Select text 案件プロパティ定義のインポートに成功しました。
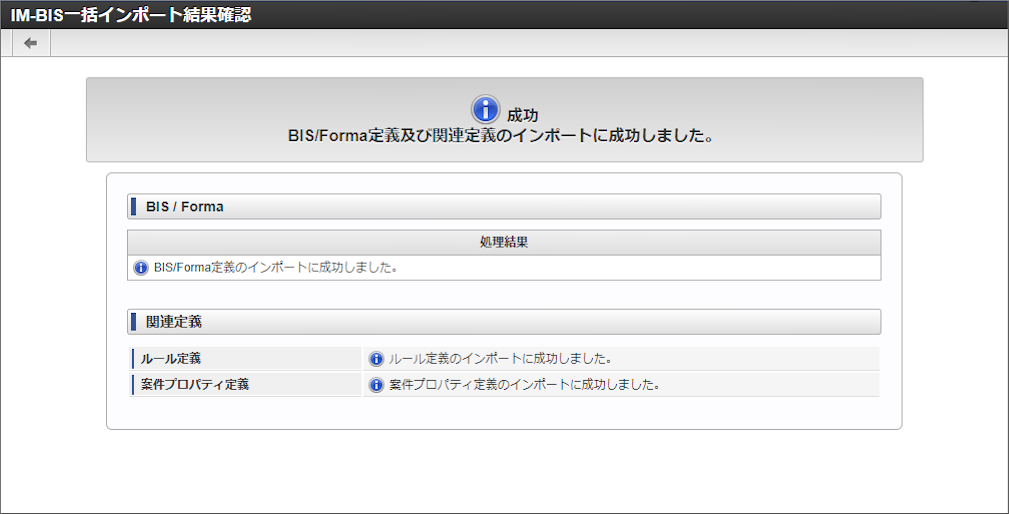This screenshot has height=514, width=1009. [x=524, y=385]
